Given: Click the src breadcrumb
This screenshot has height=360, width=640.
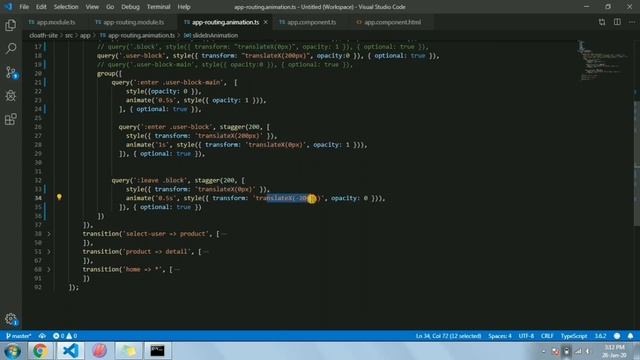Looking at the screenshot, I should pyautogui.click(x=69, y=36).
